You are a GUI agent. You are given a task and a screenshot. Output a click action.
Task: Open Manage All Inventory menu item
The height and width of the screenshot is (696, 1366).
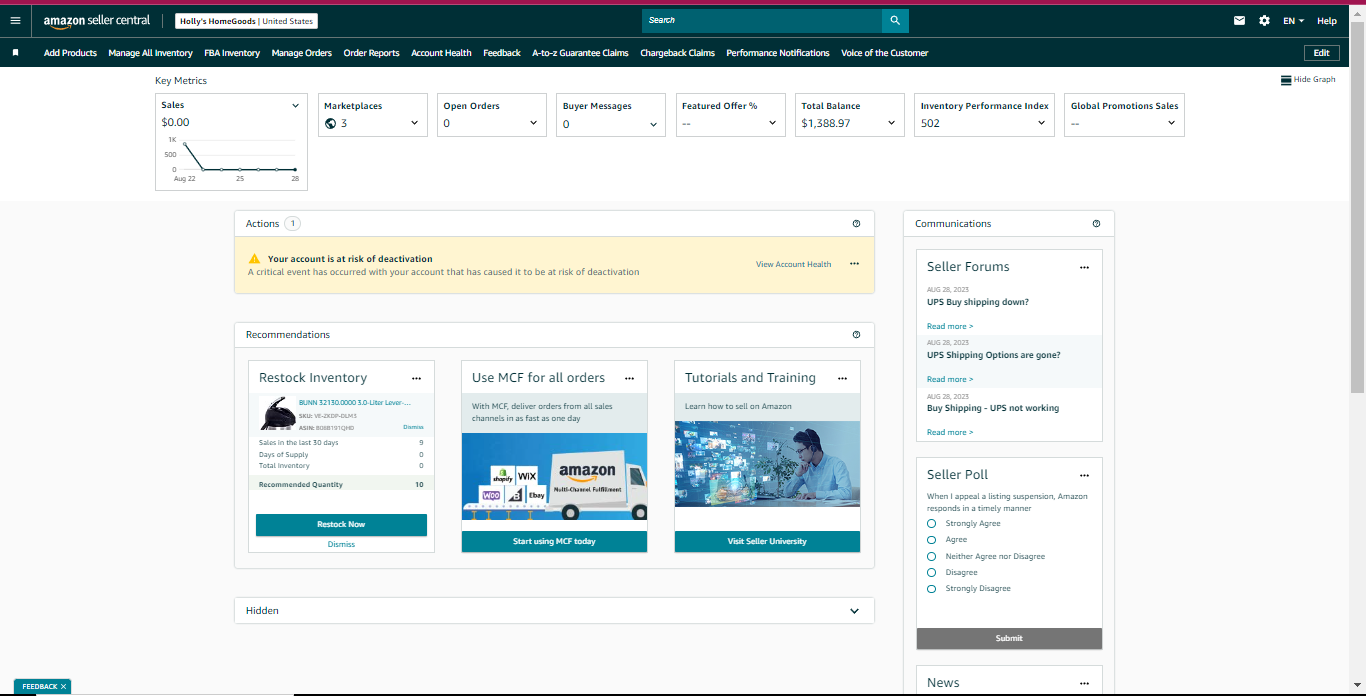tap(150, 53)
